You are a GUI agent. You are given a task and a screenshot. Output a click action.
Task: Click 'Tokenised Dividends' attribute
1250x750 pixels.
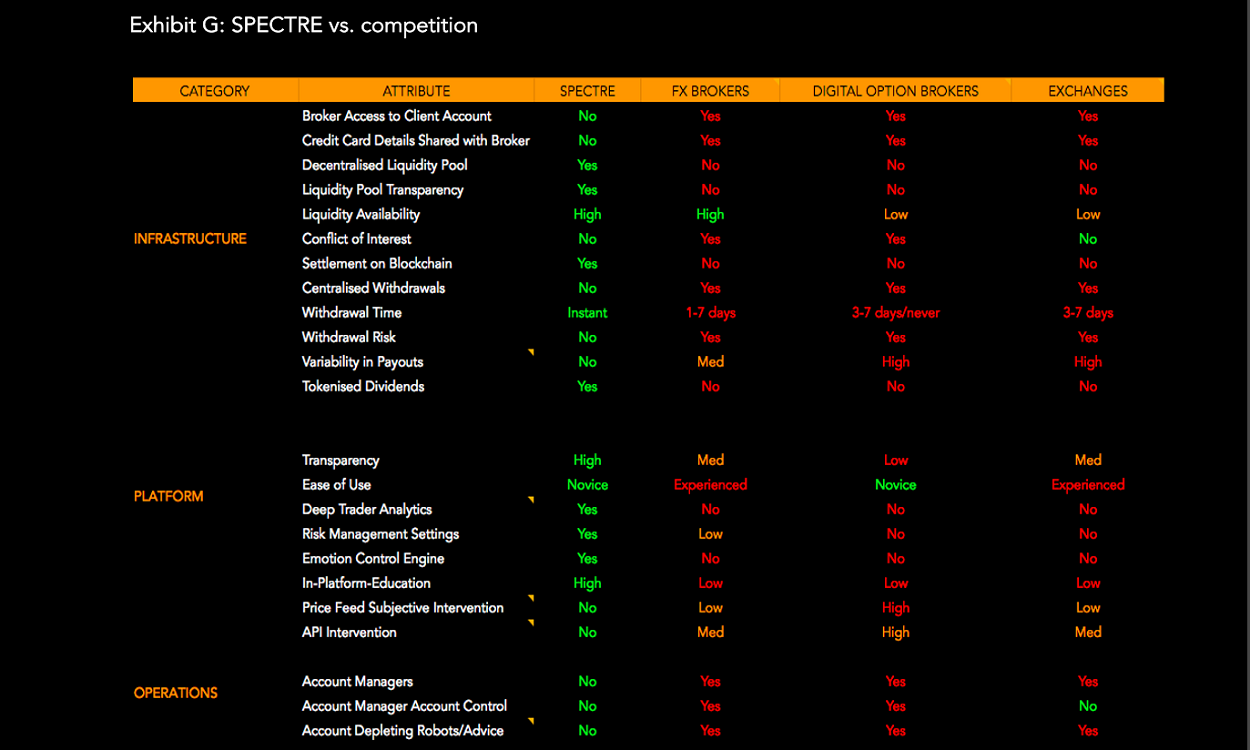pyautogui.click(x=363, y=386)
